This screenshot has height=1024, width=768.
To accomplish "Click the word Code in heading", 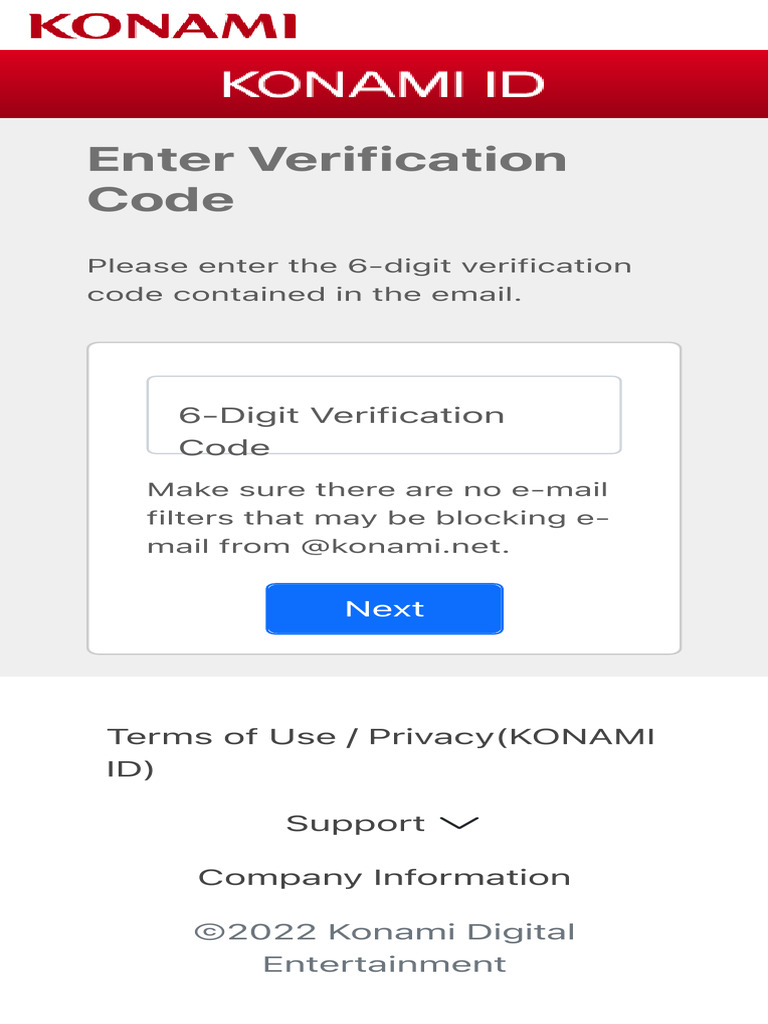I will click(161, 199).
